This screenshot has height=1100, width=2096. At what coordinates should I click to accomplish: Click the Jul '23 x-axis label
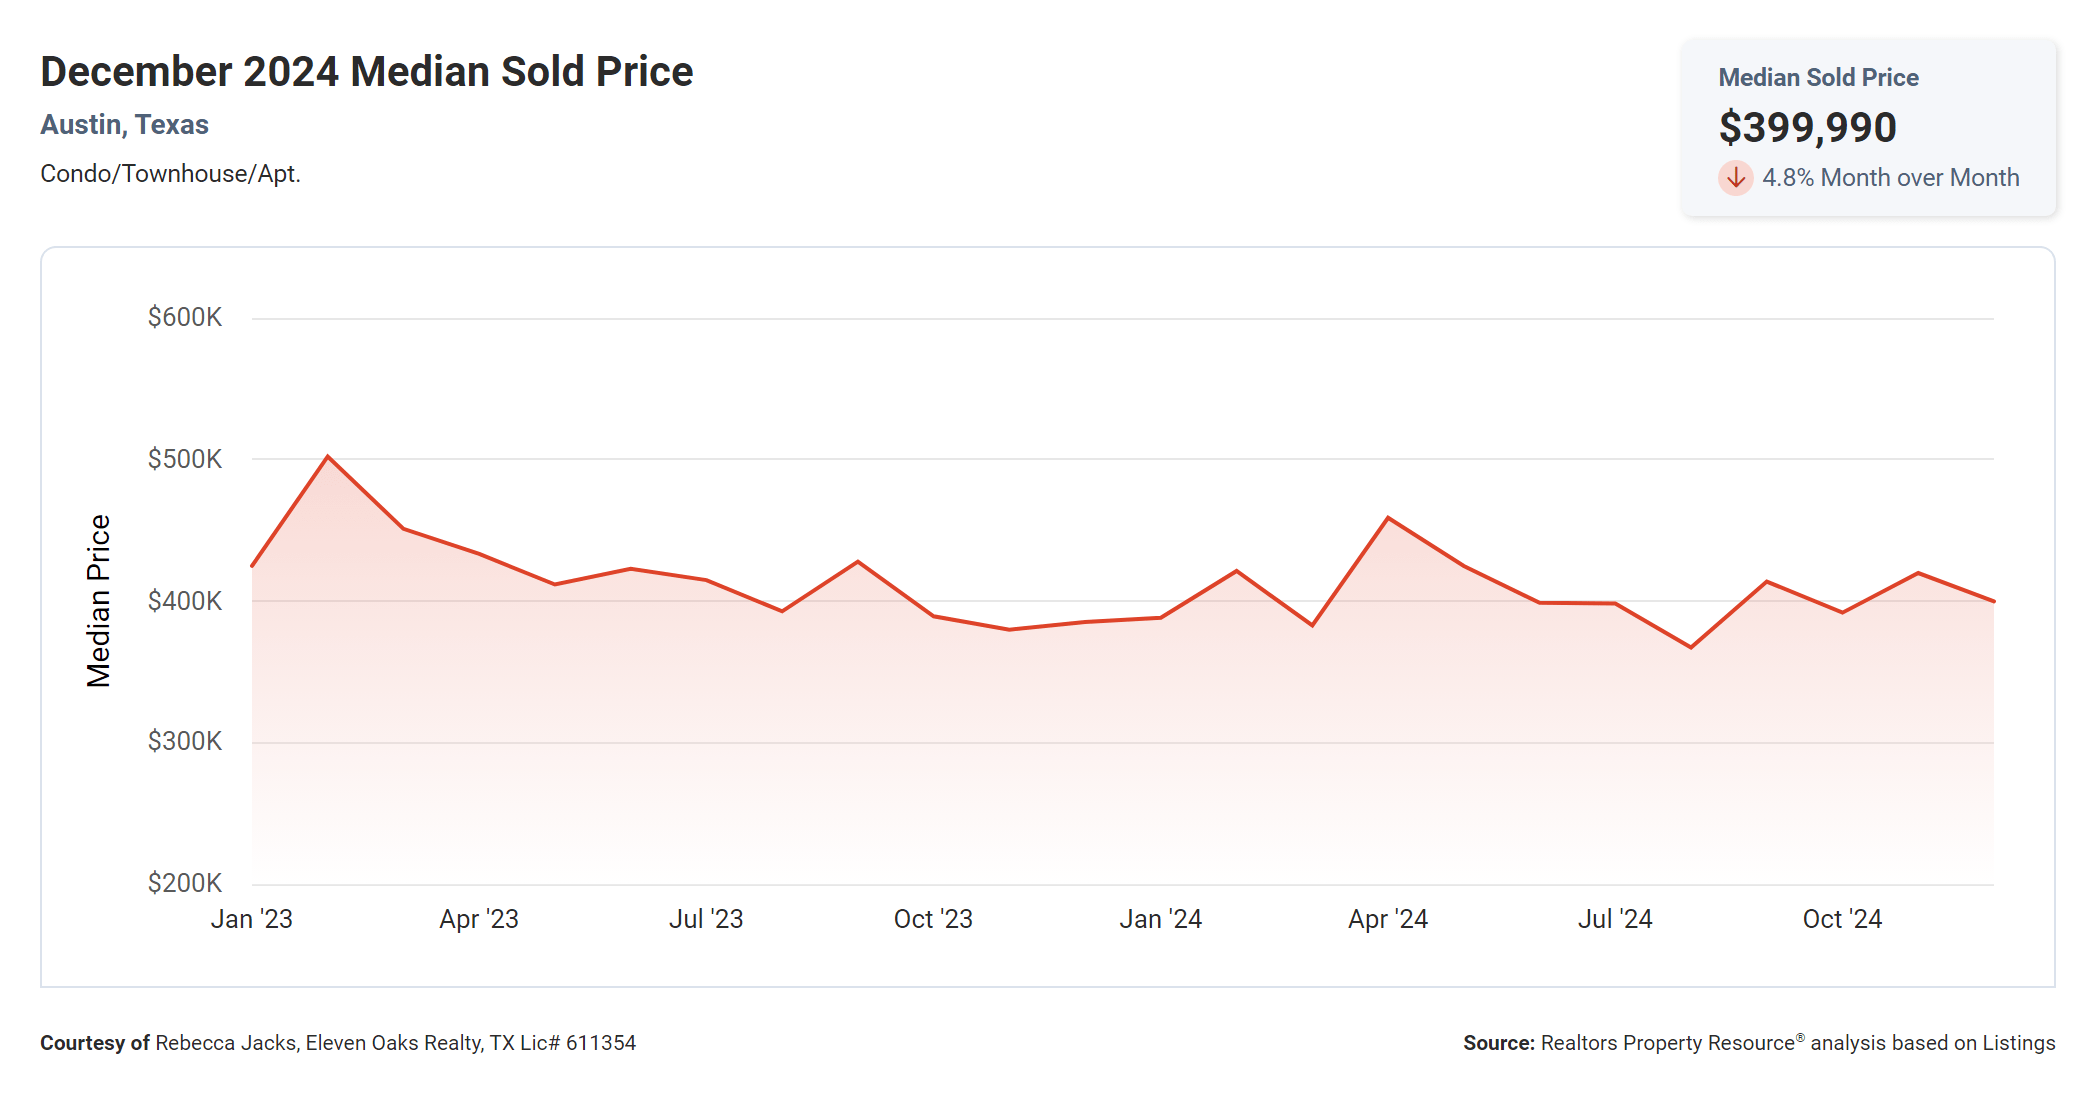pyautogui.click(x=706, y=919)
